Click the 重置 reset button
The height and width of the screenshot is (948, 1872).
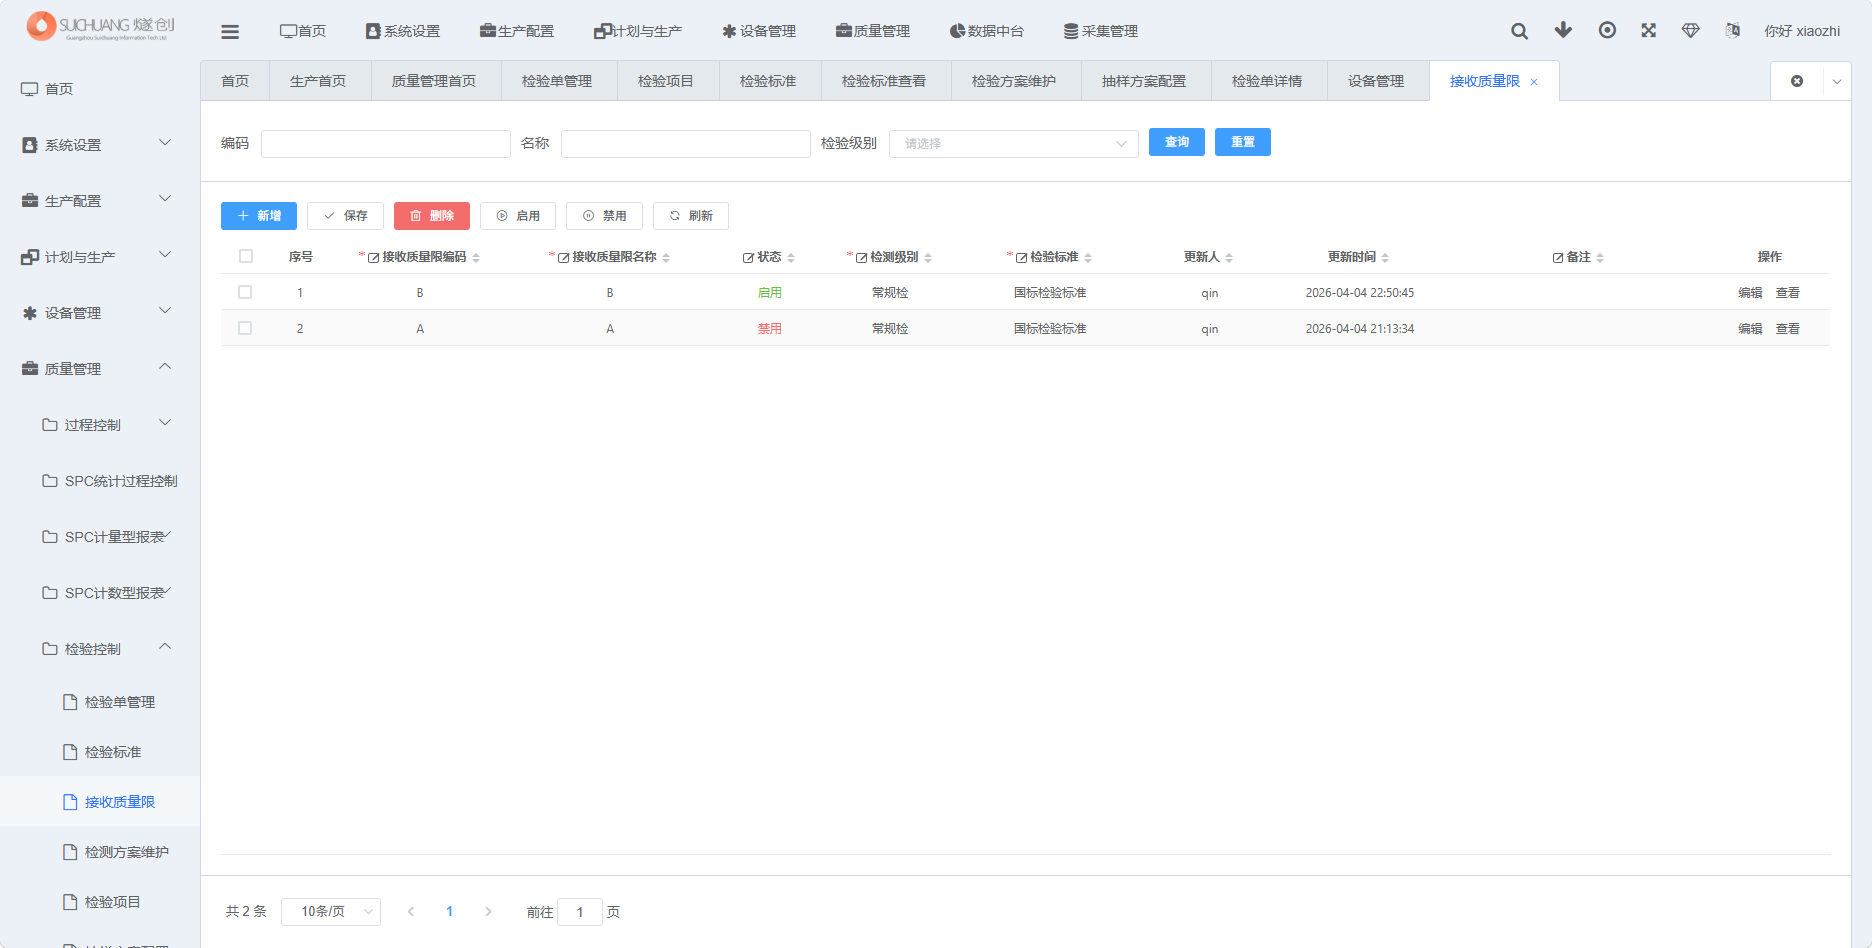click(1243, 142)
